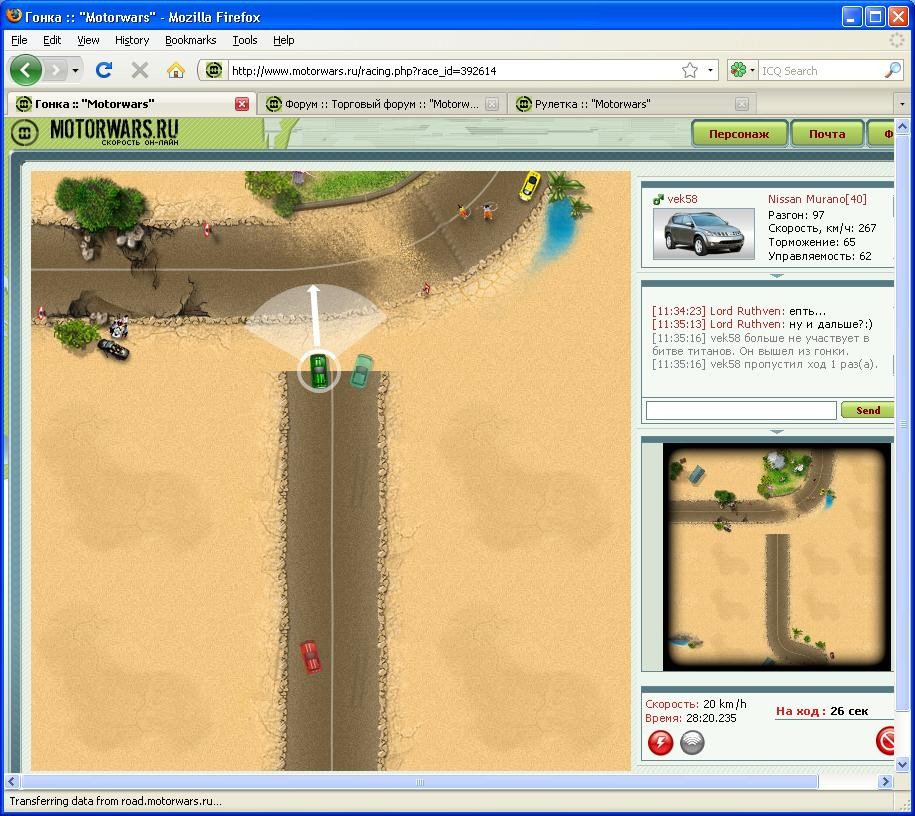The height and width of the screenshot is (816, 915).
Task: Open the History menu
Action: [x=132, y=40]
